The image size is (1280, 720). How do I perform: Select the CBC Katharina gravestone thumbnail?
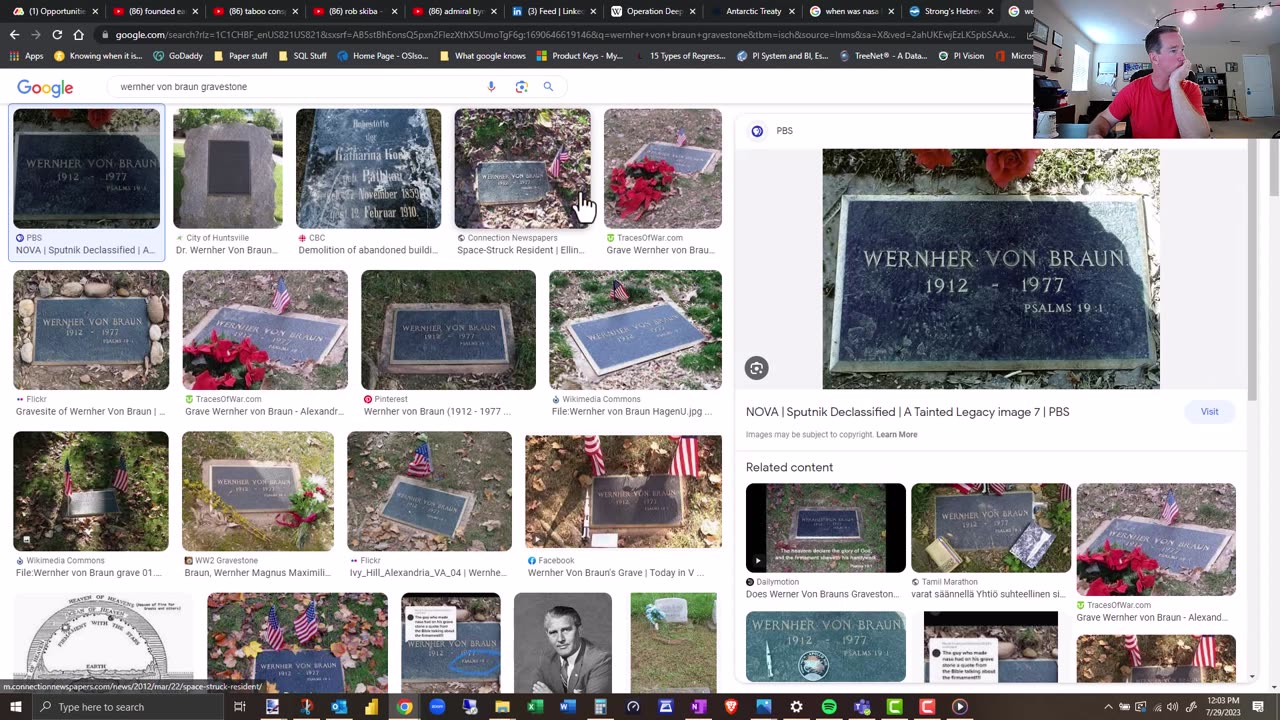click(x=368, y=169)
